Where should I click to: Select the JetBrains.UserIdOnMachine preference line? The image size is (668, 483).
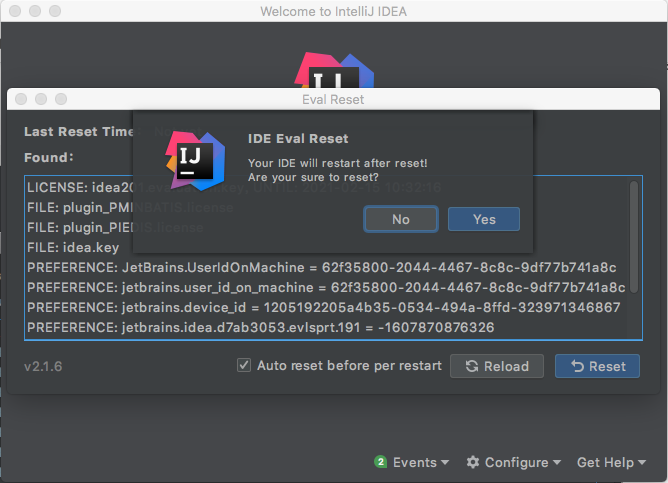click(x=322, y=267)
